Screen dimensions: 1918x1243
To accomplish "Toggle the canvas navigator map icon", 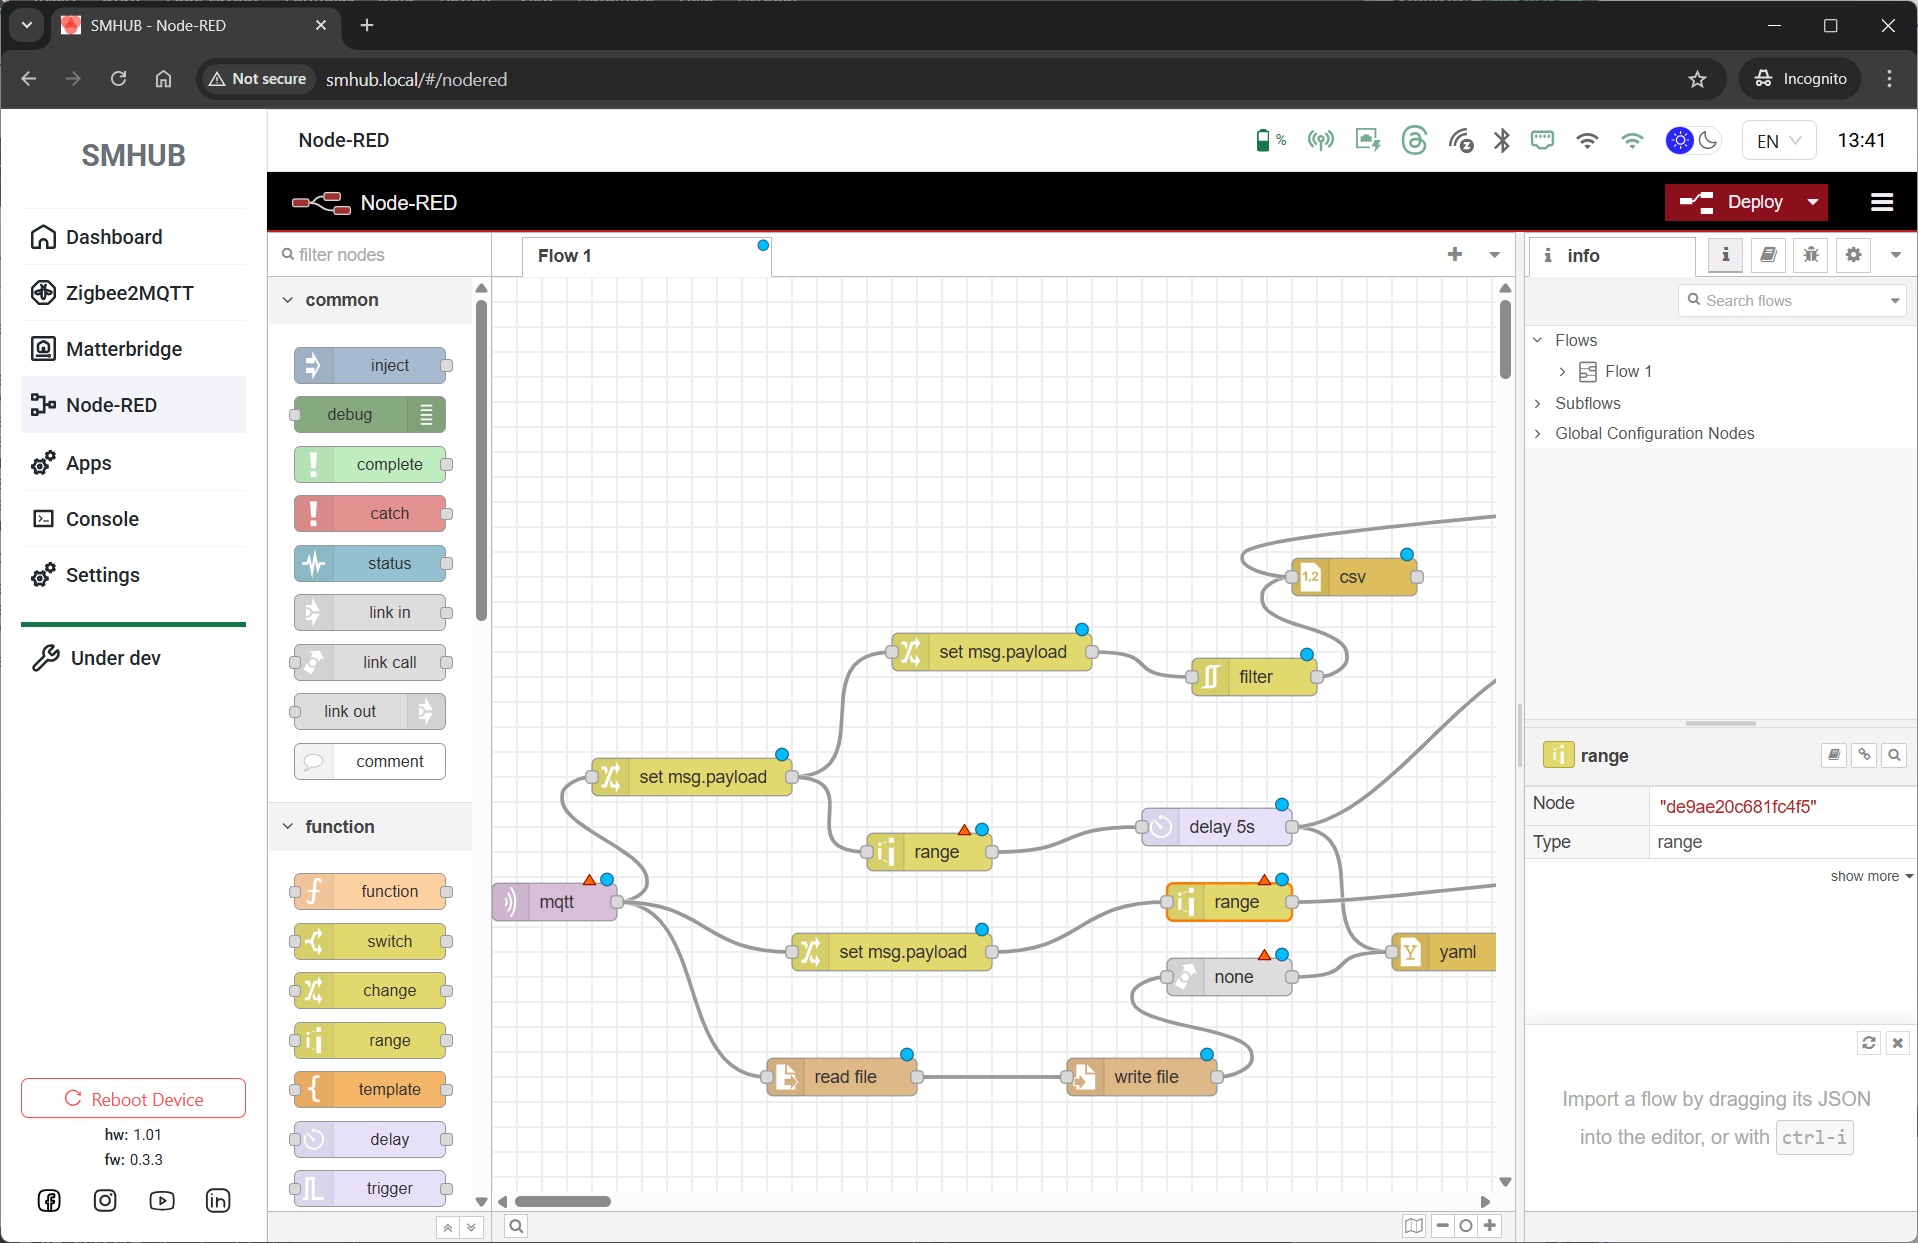I will click(1413, 1225).
